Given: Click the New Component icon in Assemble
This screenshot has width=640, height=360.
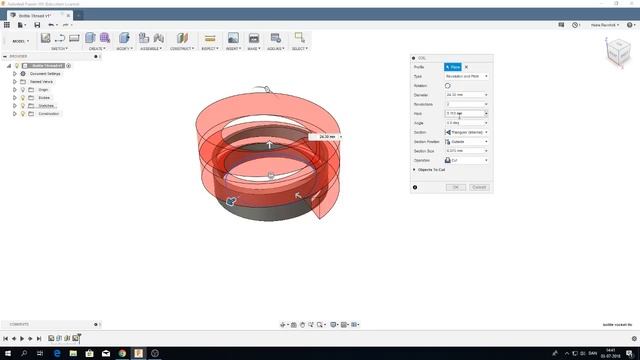Looking at the screenshot, I should [x=144, y=38].
